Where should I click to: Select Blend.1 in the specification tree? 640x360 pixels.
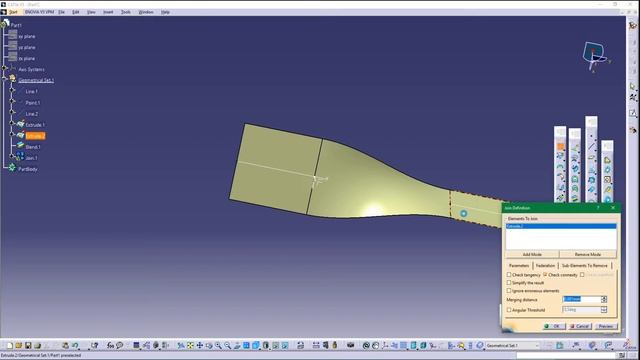(x=33, y=147)
